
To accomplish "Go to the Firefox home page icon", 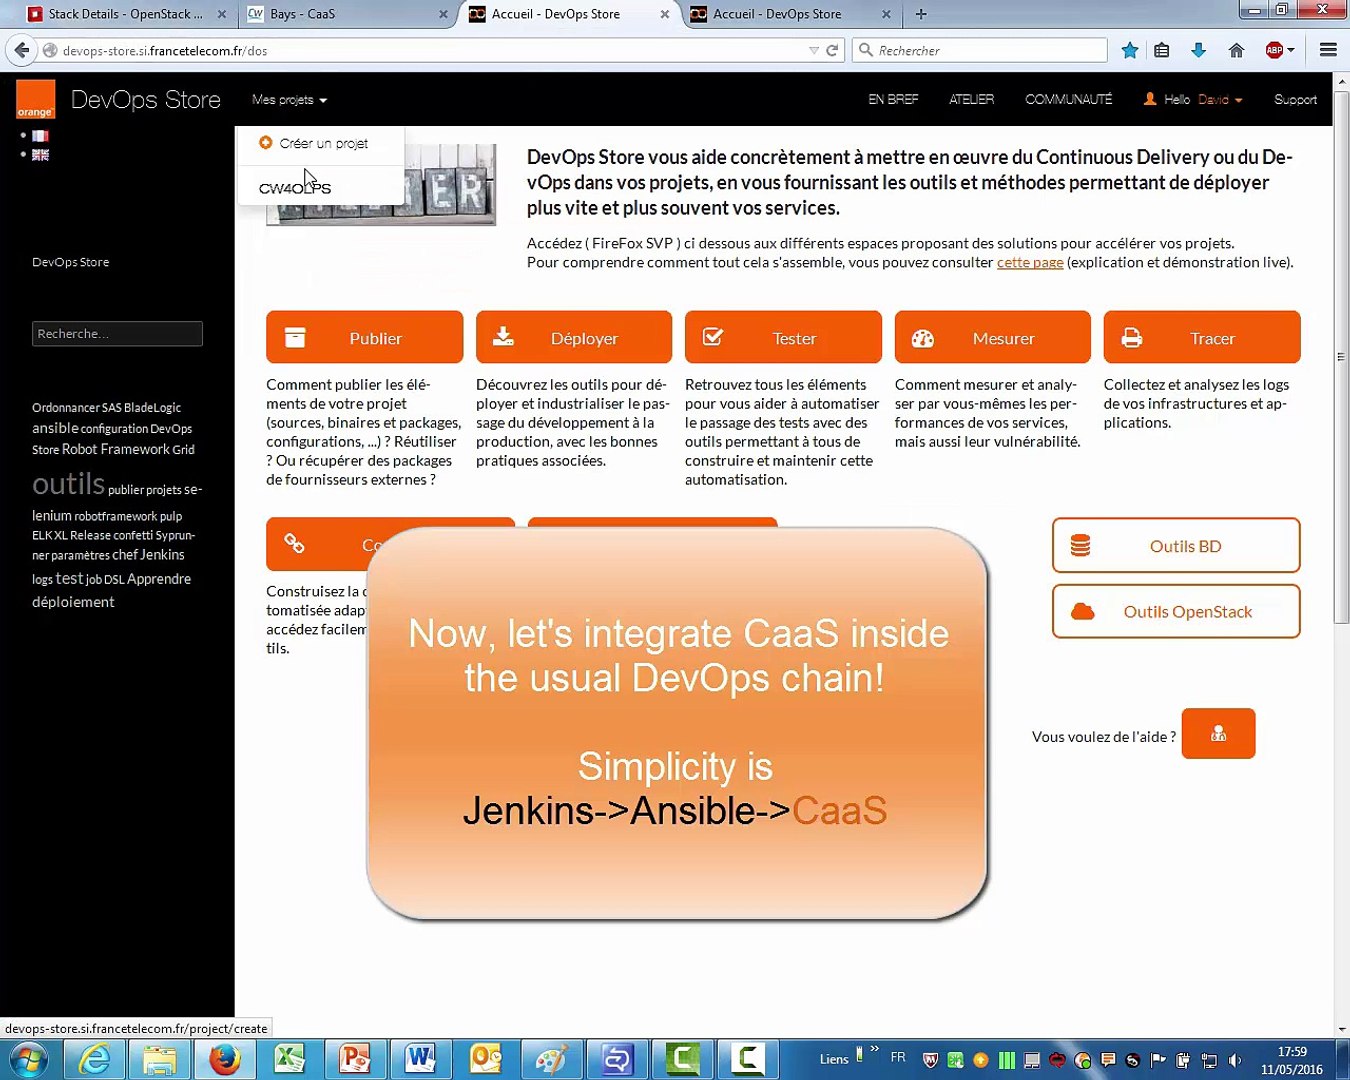I will [1236, 50].
